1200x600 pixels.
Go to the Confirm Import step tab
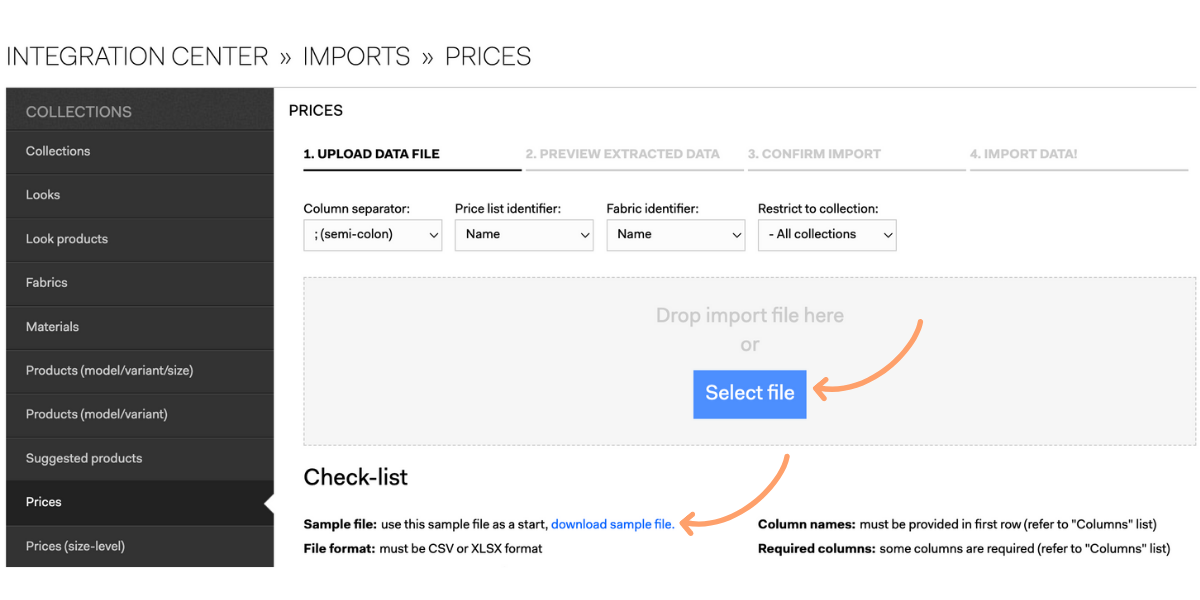pyautogui.click(x=855, y=155)
